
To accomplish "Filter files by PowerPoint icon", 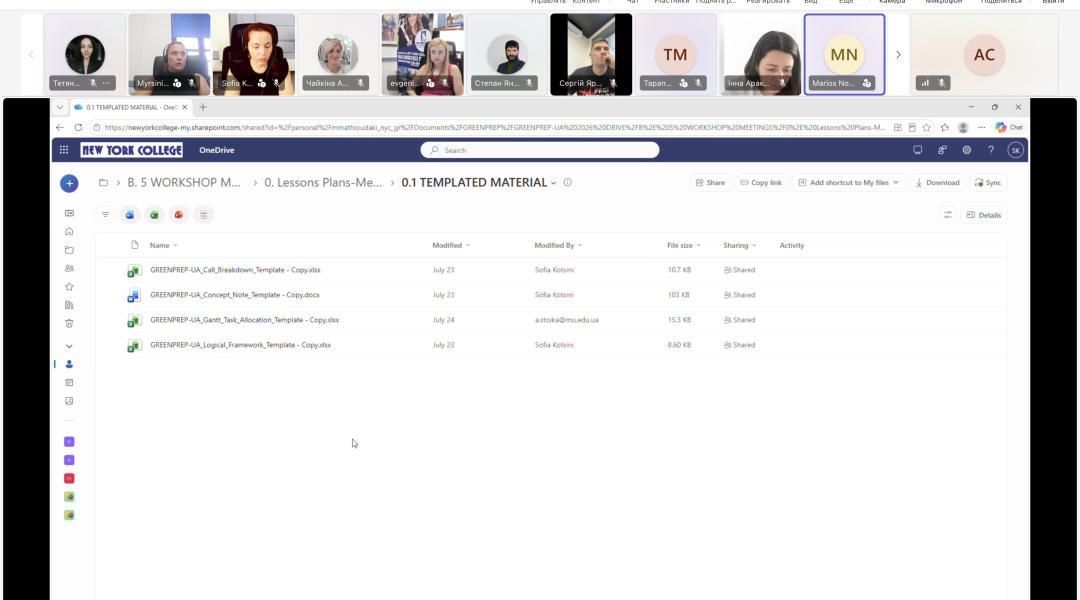I will click(x=178, y=215).
